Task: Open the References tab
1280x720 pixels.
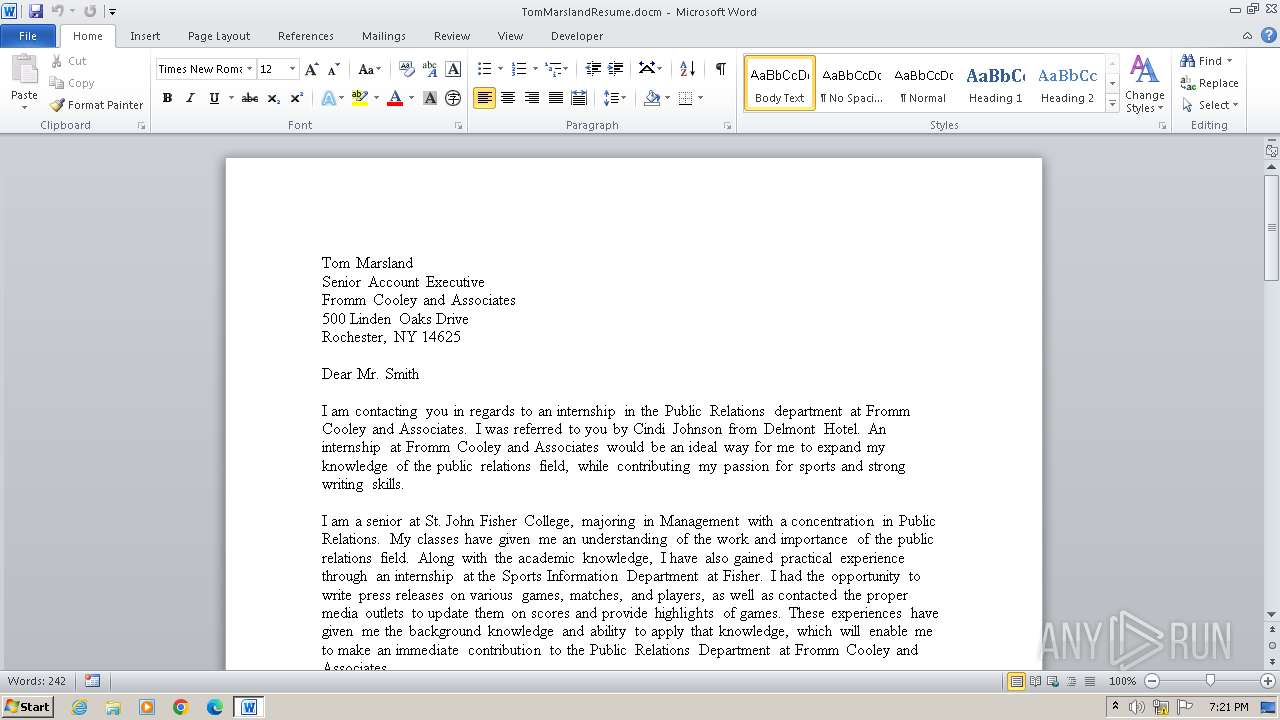Action: 306,36
